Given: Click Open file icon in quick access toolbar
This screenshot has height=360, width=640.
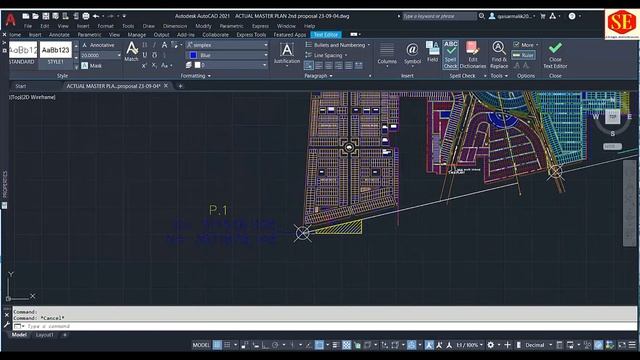Looking at the screenshot, I should pyautogui.click(x=36, y=16).
